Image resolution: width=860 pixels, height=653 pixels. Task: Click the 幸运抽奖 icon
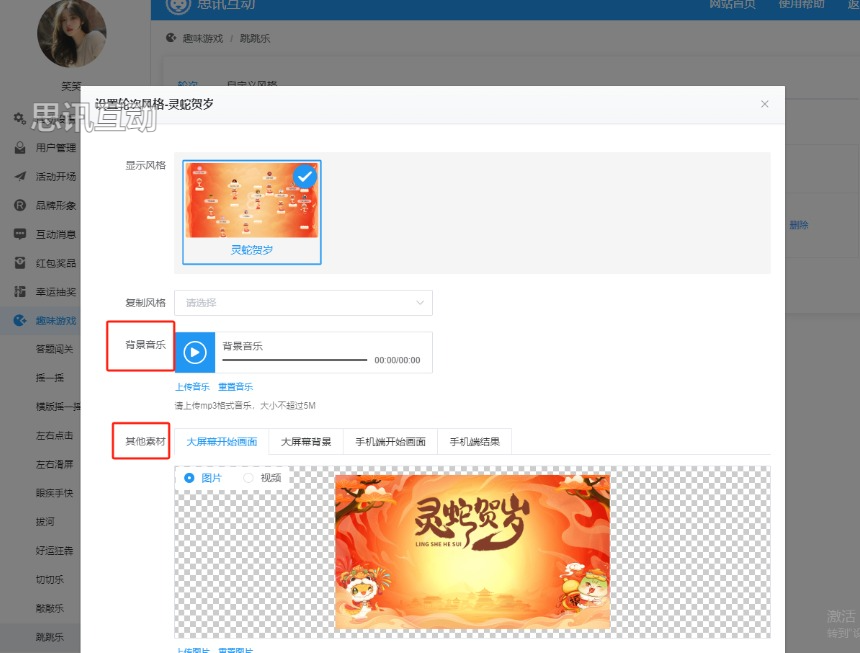point(20,292)
